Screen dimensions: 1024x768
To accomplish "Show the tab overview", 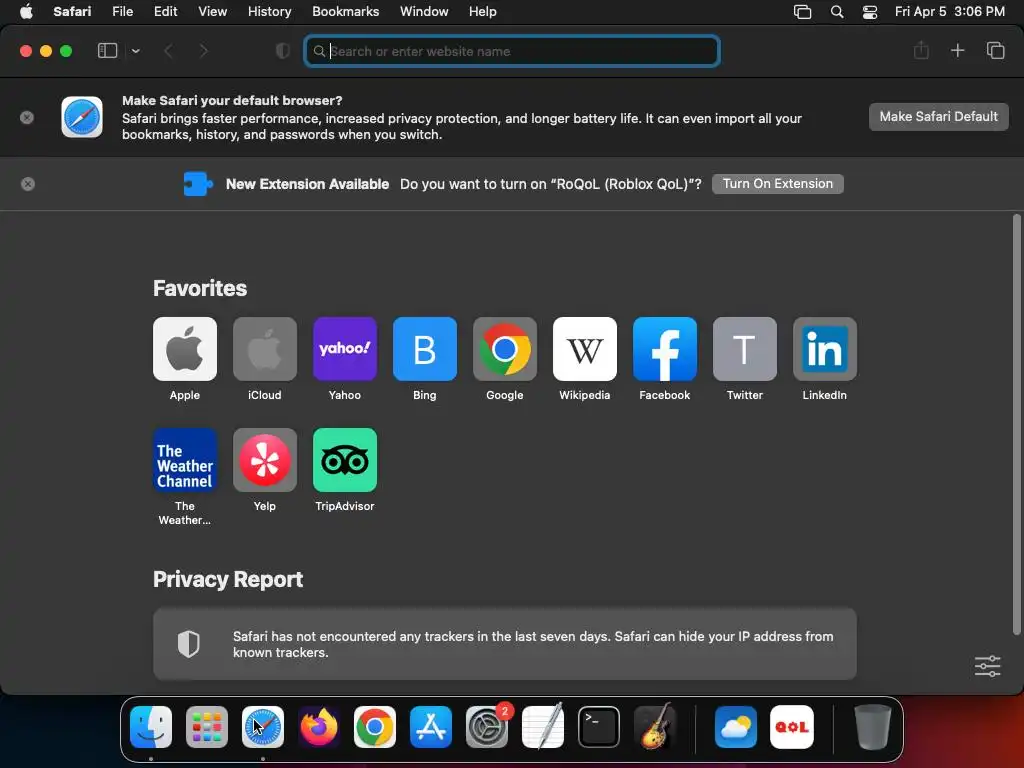I will point(995,50).
